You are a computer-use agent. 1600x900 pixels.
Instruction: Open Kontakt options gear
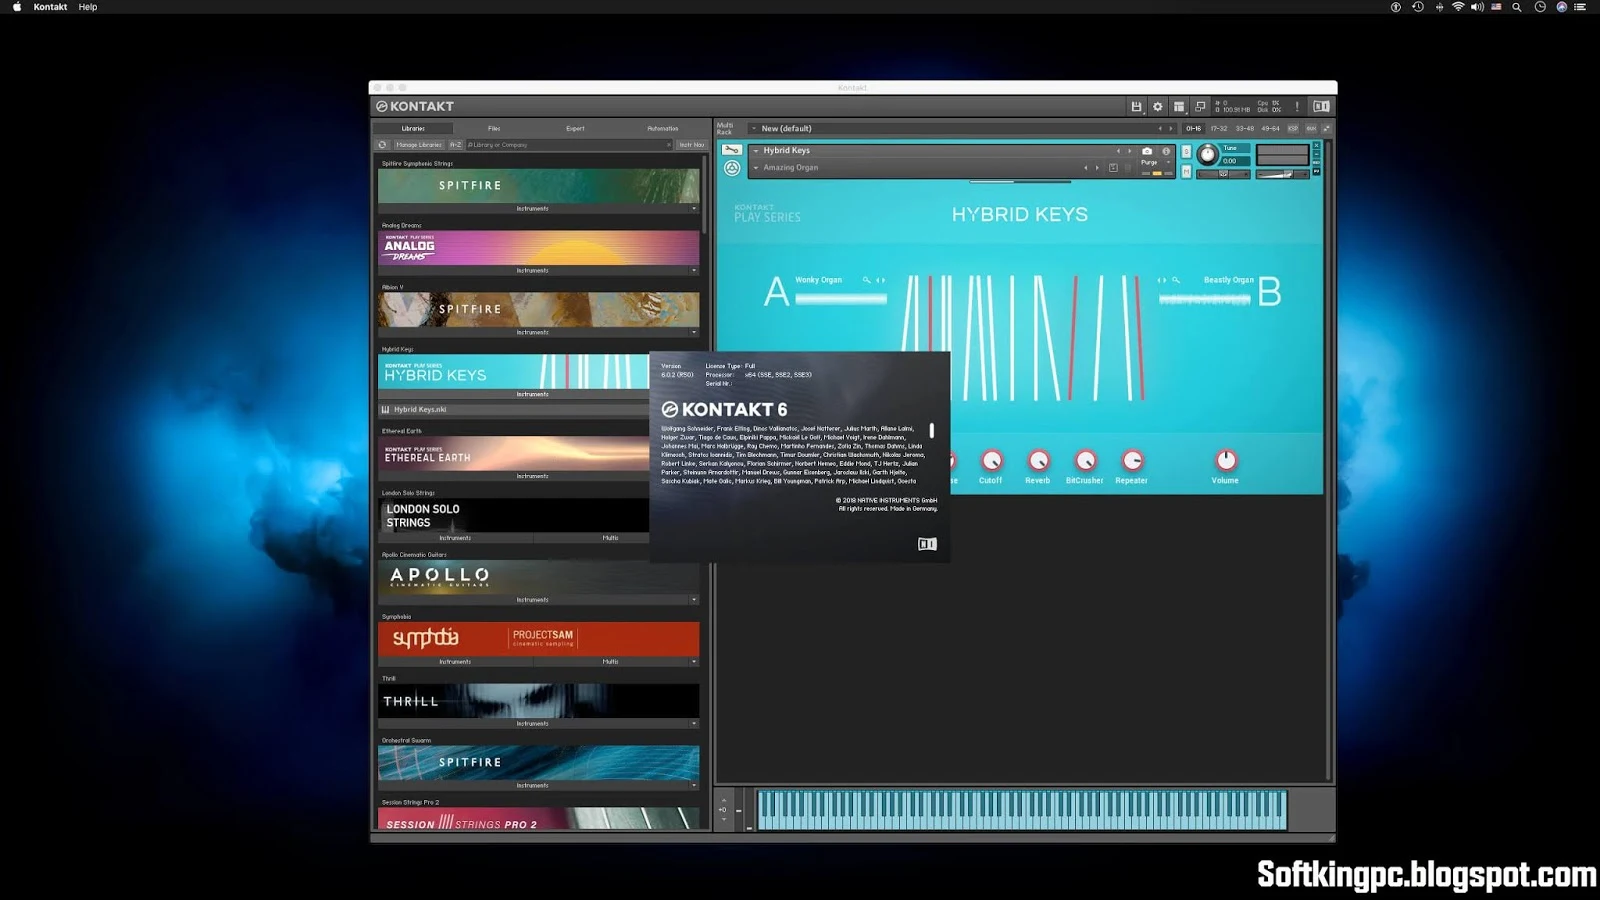pos(1158,106)
